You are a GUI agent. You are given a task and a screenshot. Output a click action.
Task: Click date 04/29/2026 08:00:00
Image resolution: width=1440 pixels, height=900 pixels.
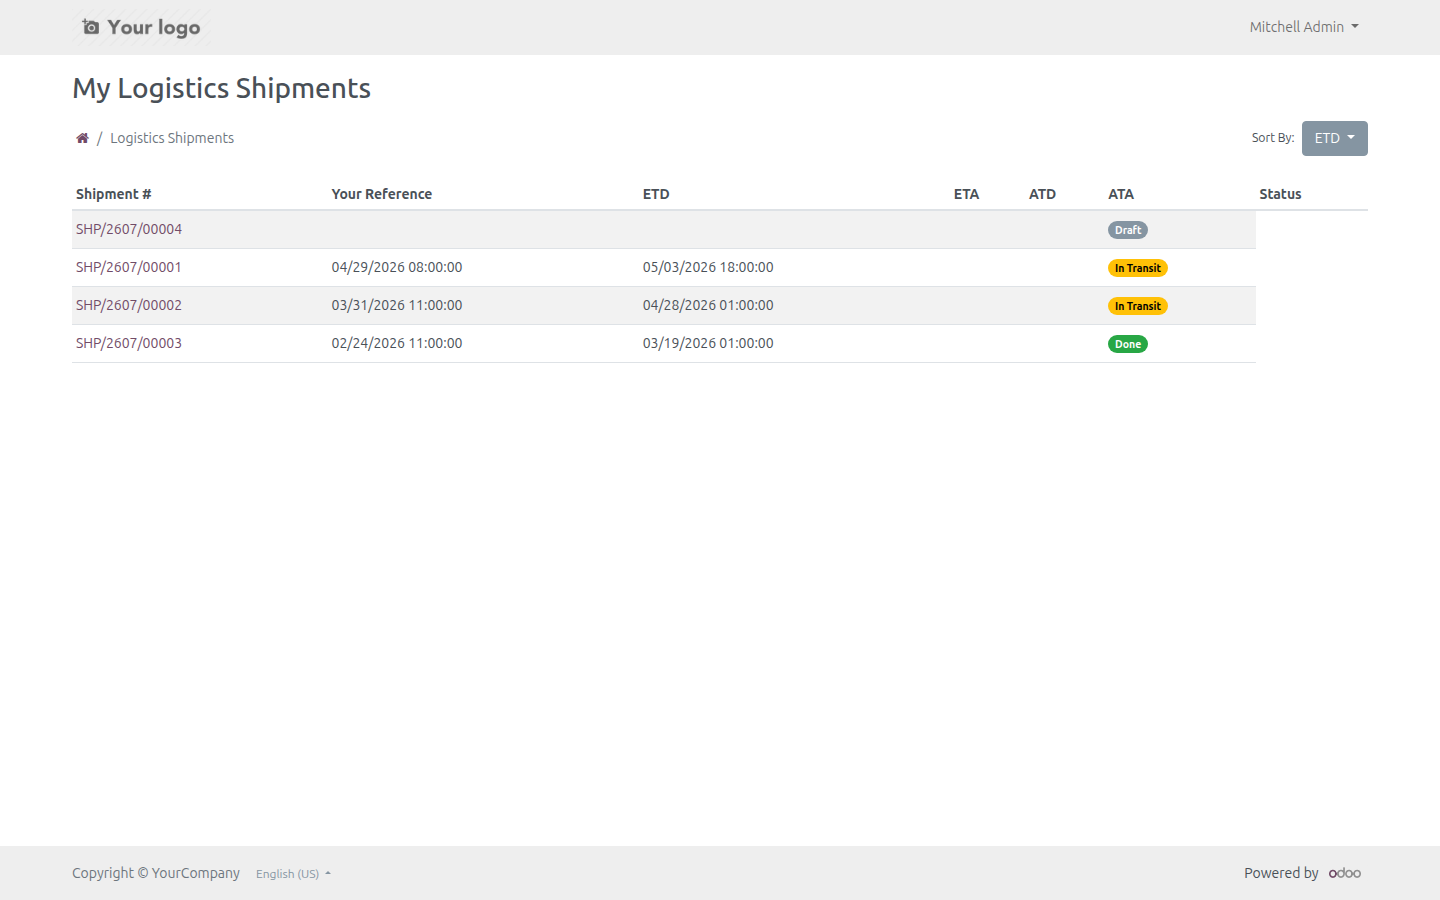click(x=397, y=267)
